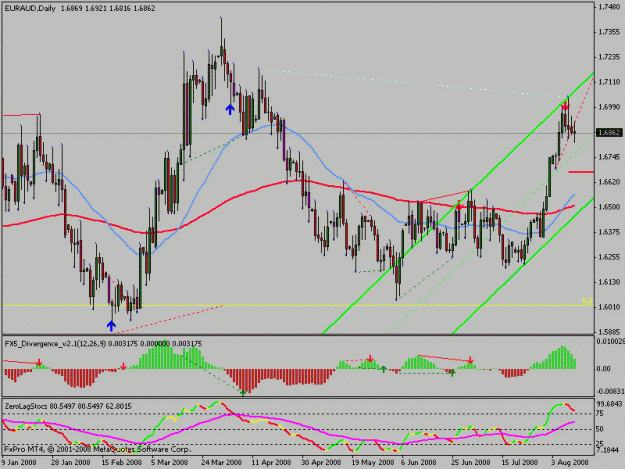
Task: Click the 1.6255 price axis label
Action: pyautogui.click(x=609, y=257)
